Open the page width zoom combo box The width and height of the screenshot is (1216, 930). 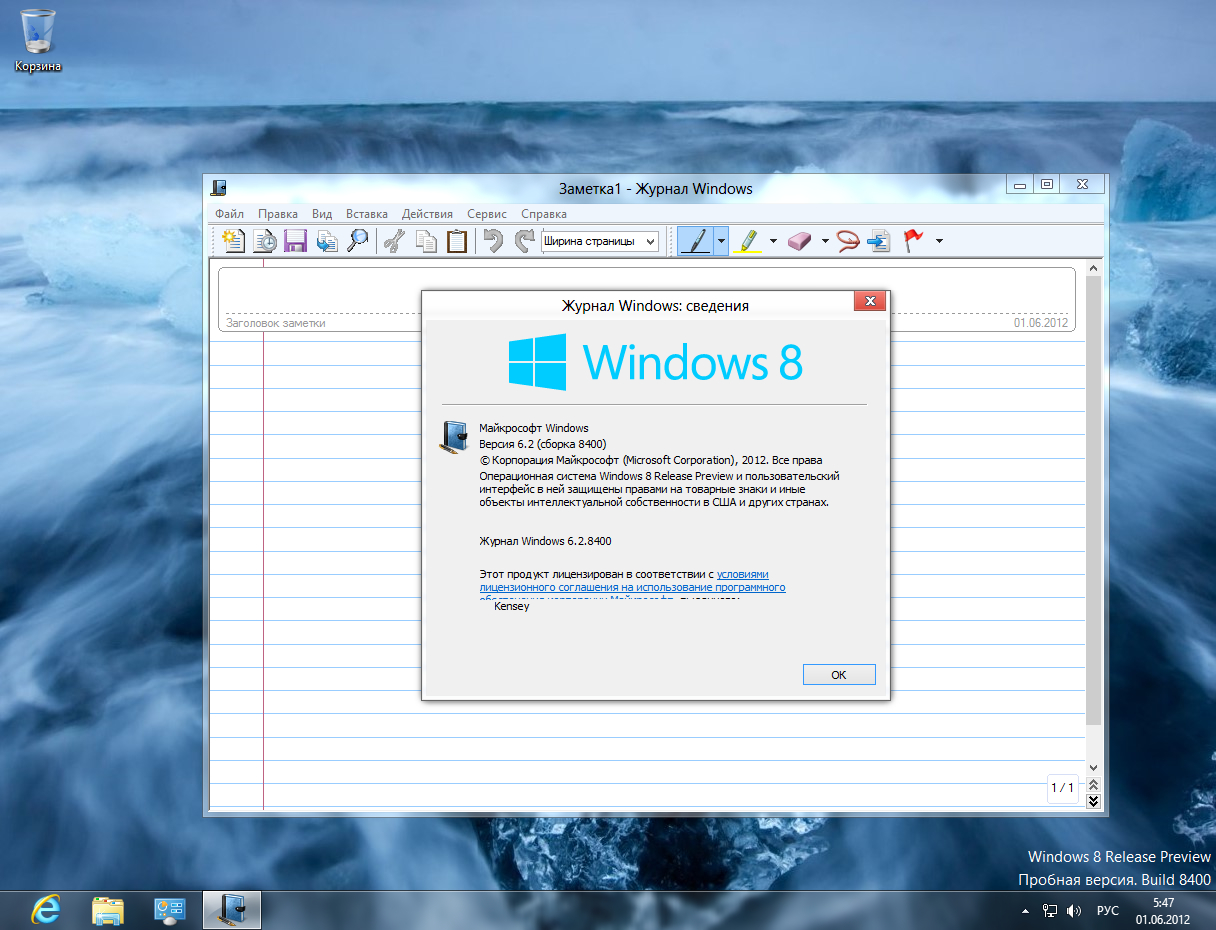(600, 241)
